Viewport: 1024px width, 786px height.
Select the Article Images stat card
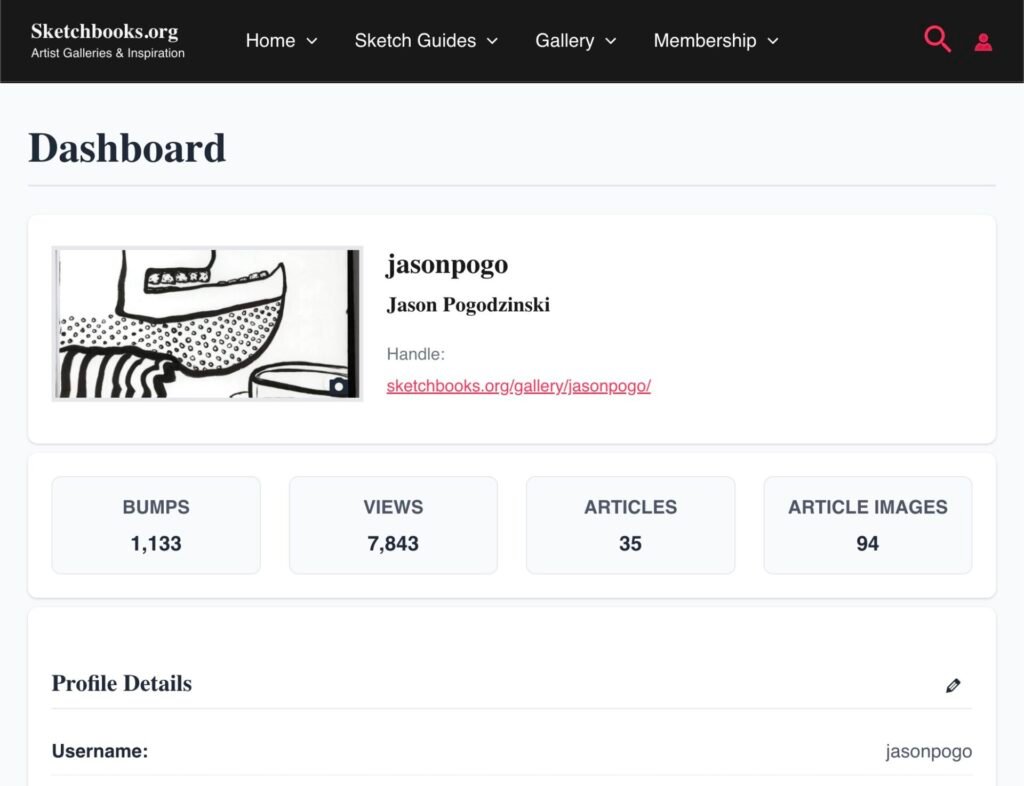(867, 525)
